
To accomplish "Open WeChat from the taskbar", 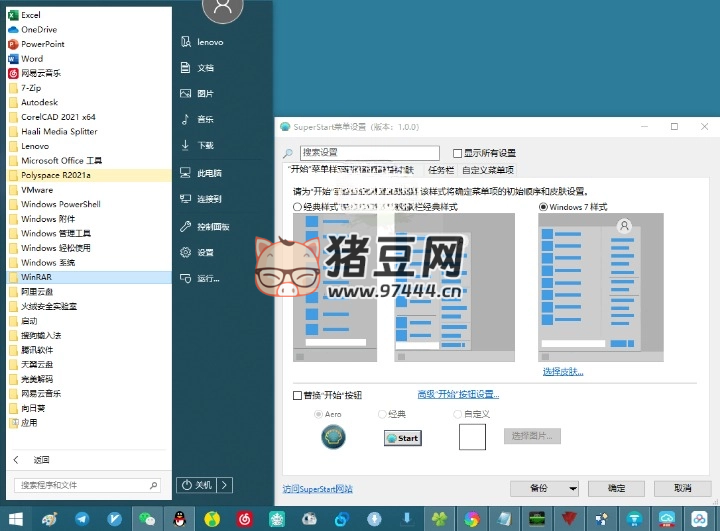I will 147,519.
